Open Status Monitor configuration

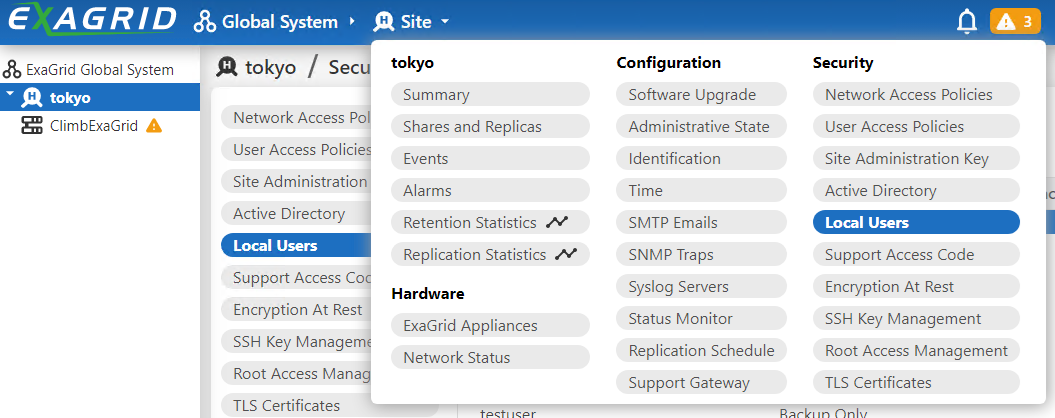[x=701, y=318]
